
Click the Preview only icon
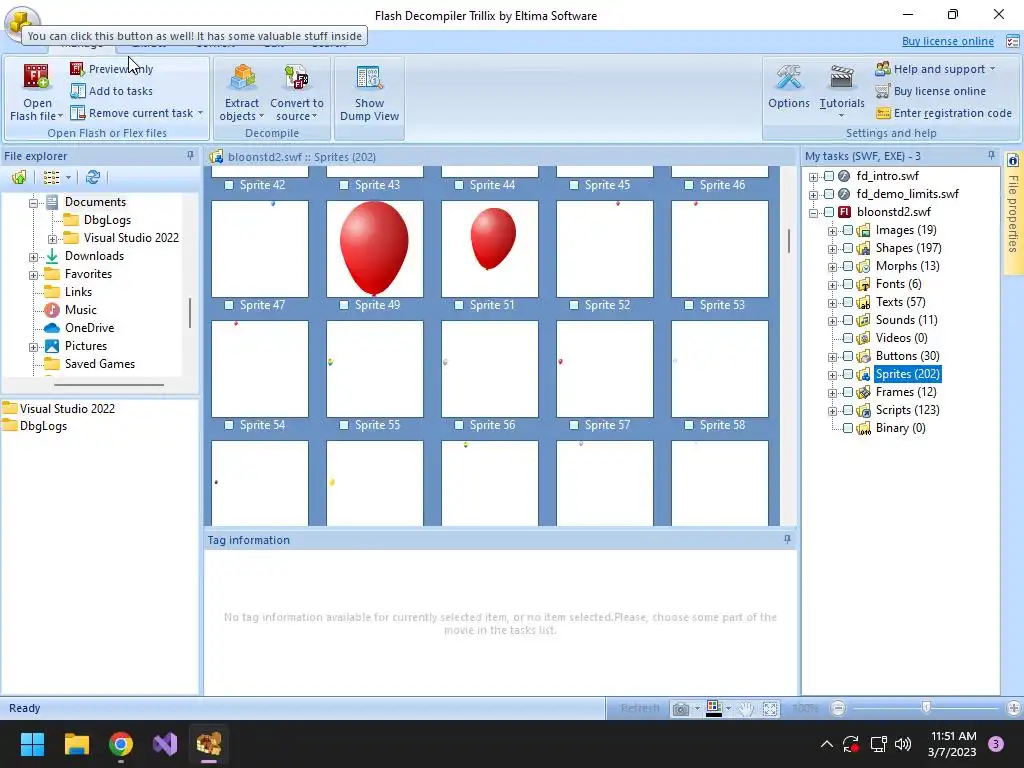pos(77,69)
